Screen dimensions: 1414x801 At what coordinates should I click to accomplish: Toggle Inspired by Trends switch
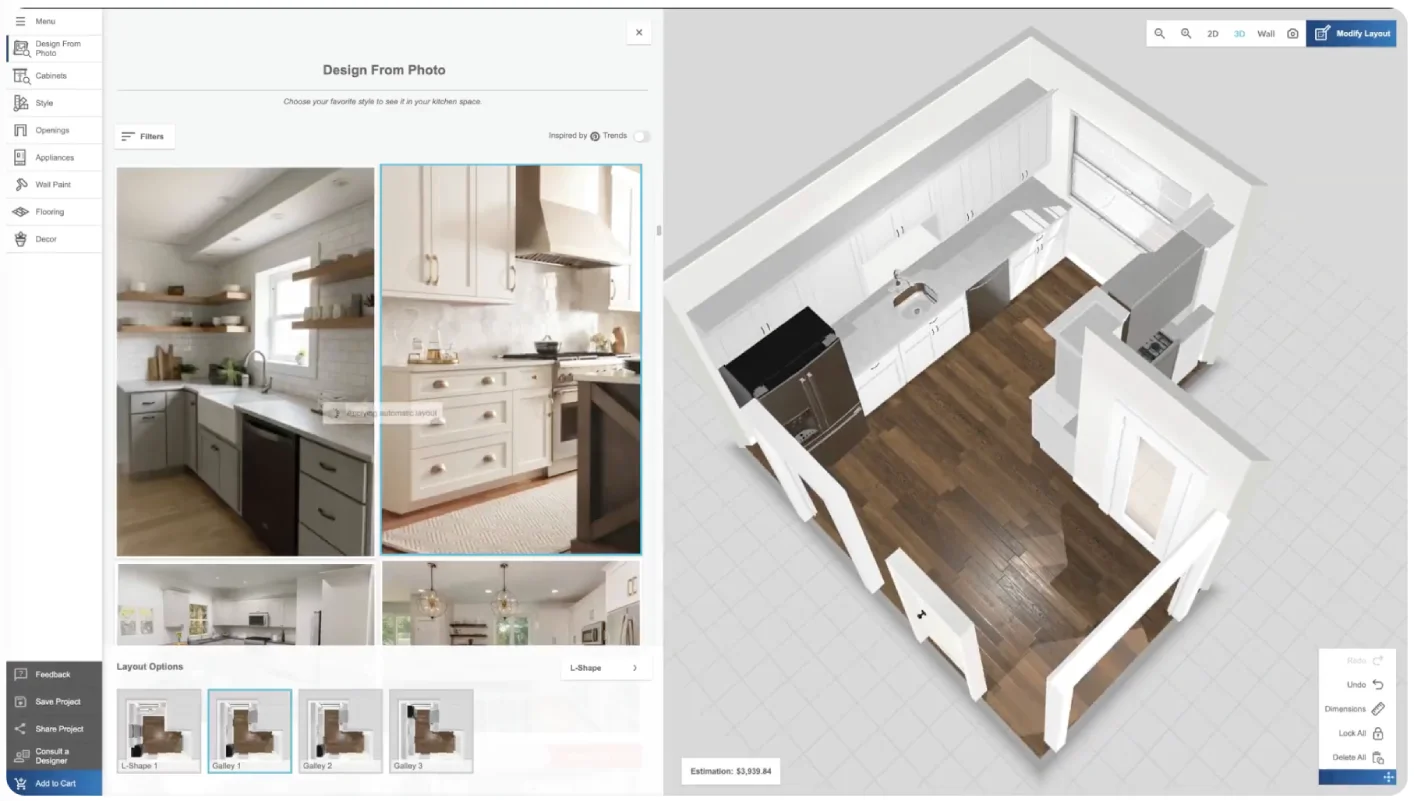pos(640,136)
